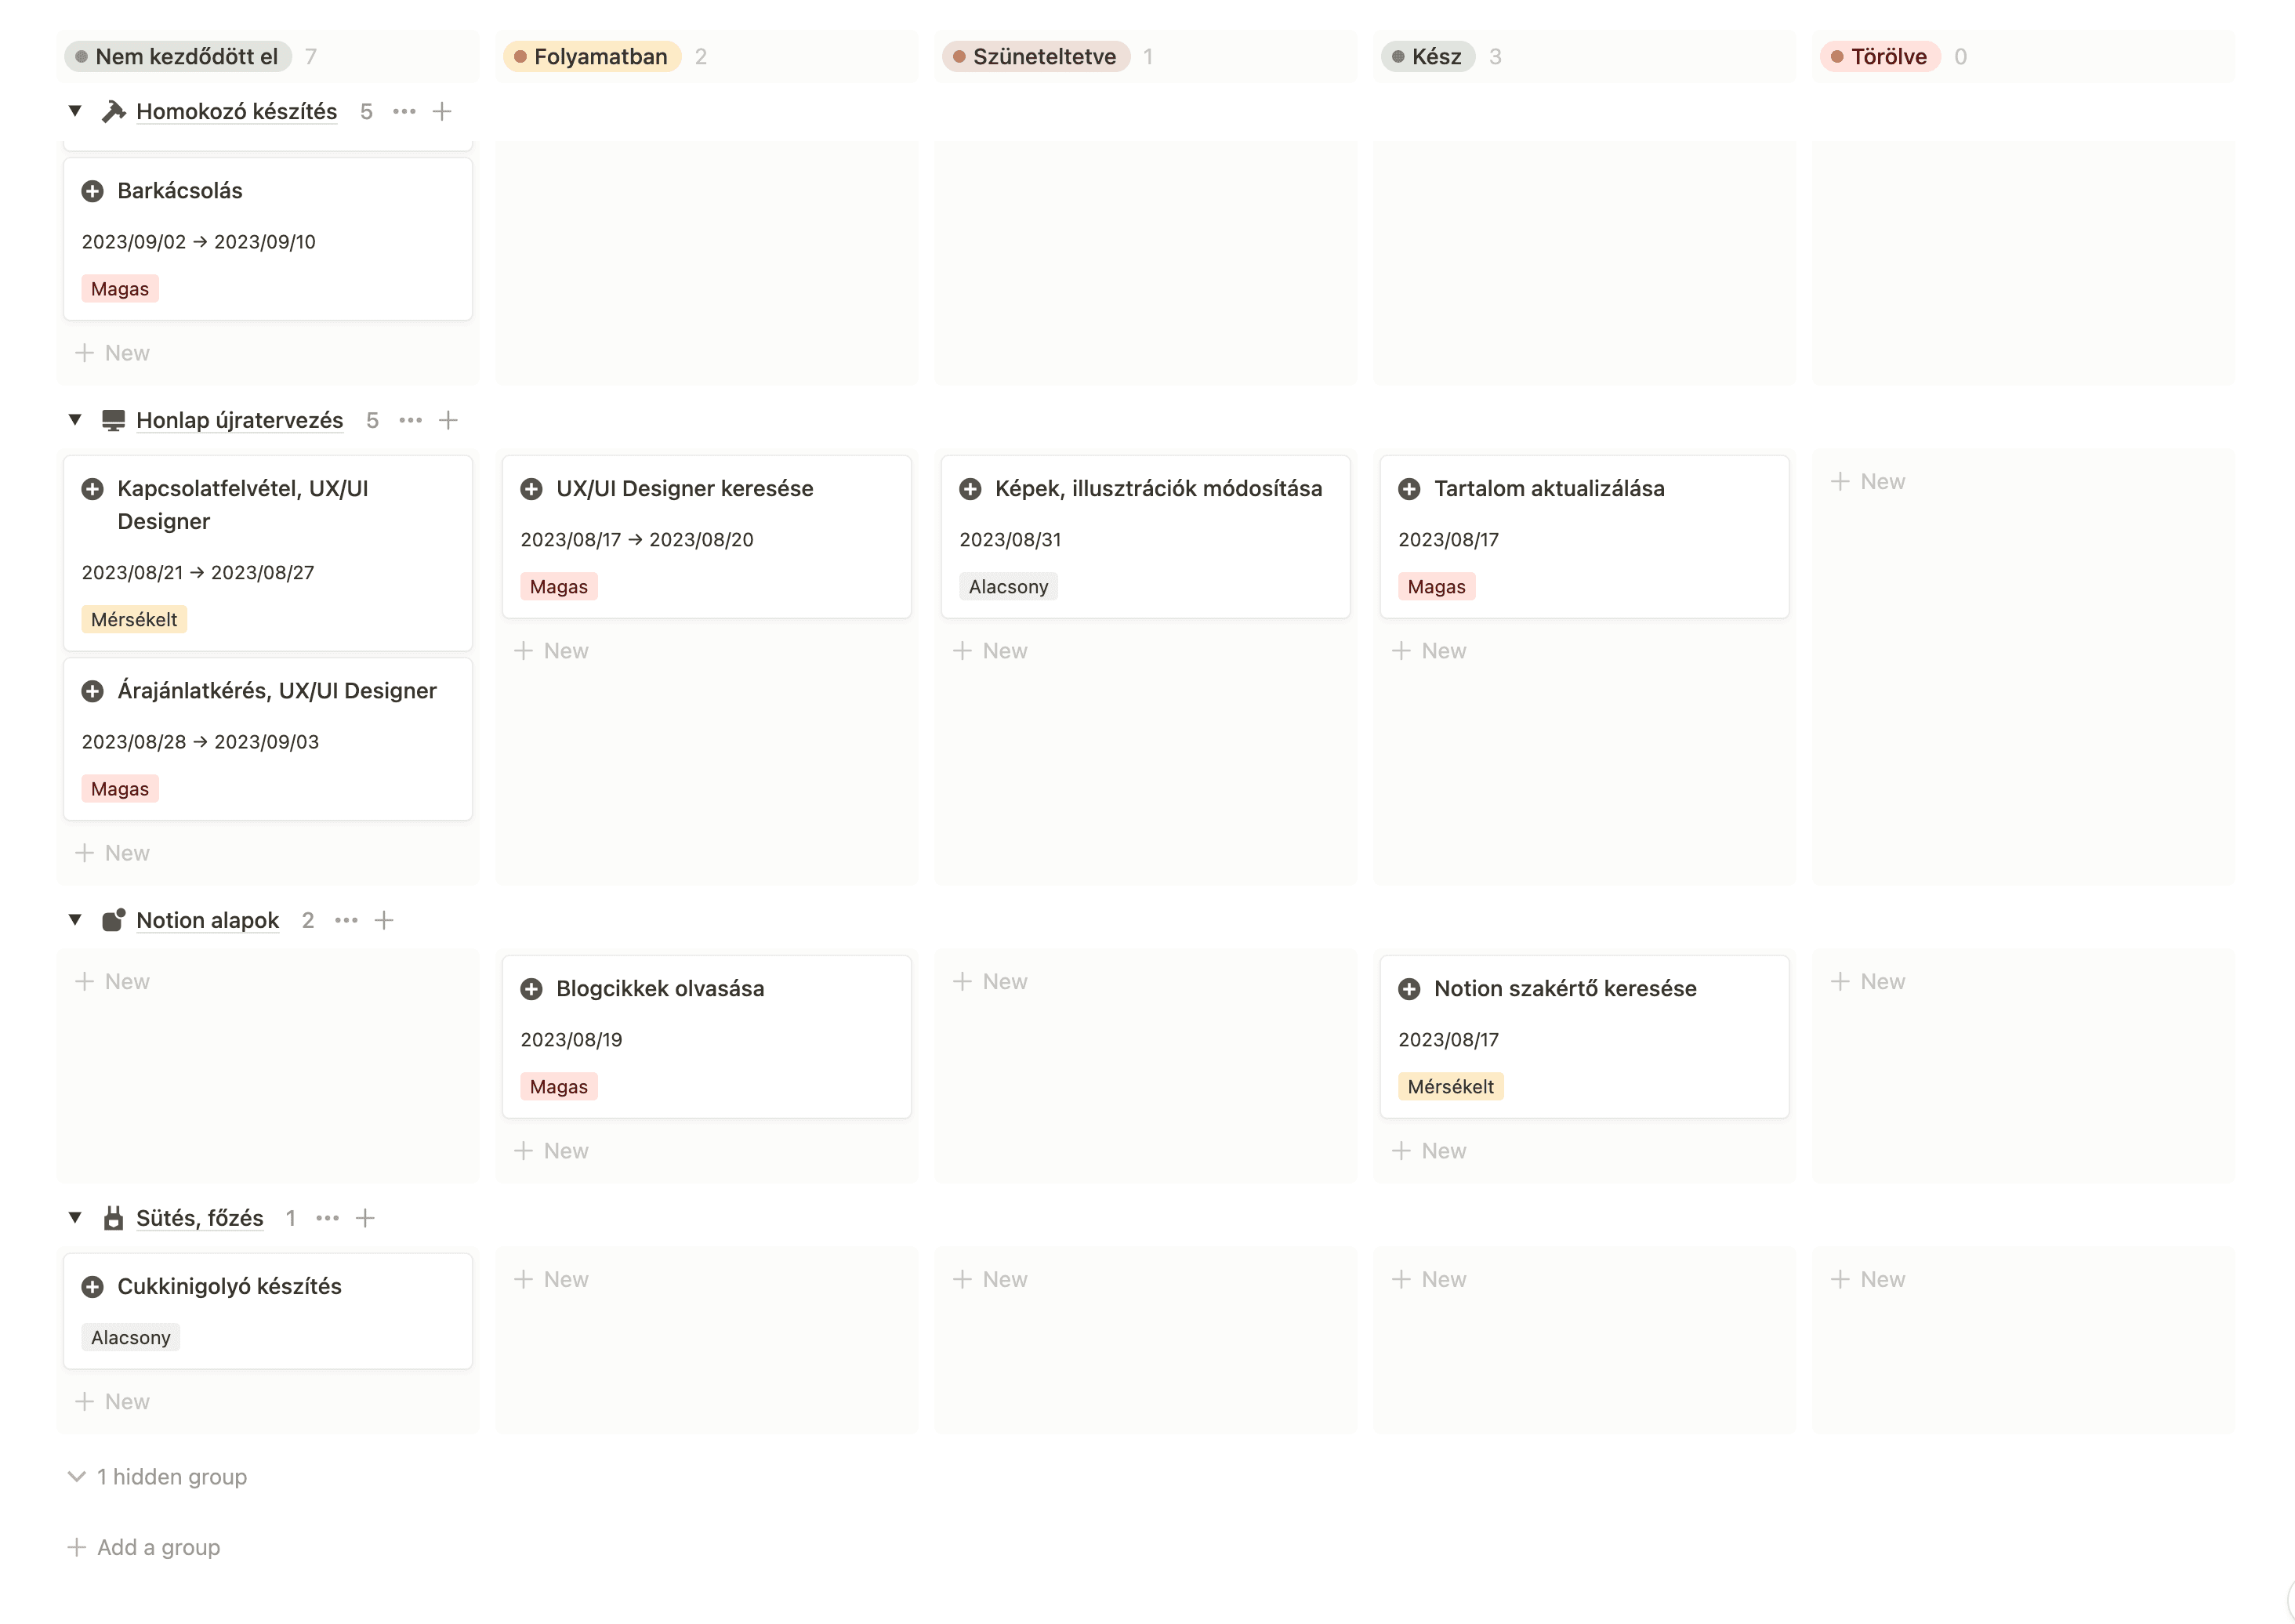Click the add item icon in Honlap újratervezés

444,420
